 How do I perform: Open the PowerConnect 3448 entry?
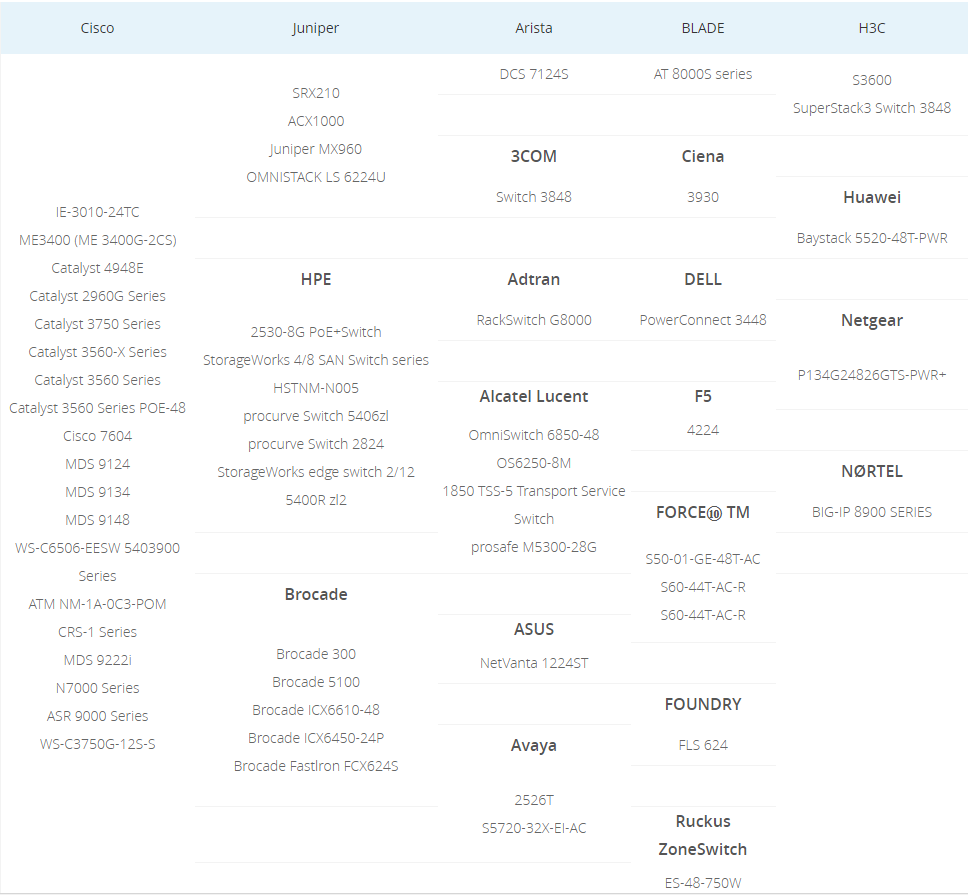point(702,320)
